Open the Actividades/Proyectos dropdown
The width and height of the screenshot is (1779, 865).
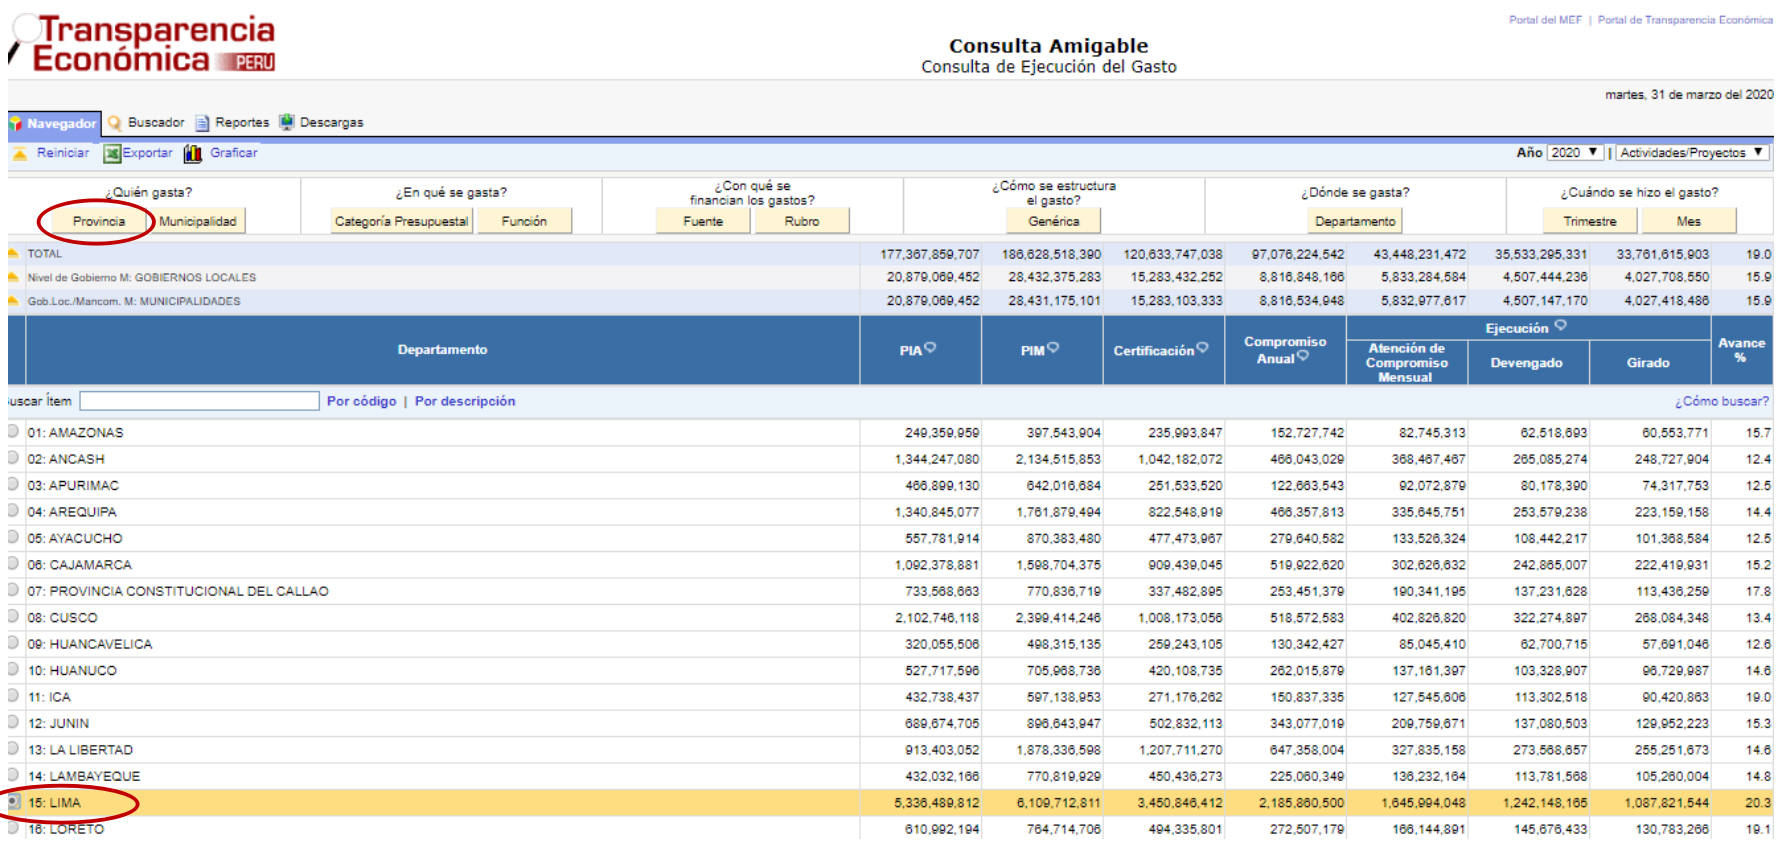1691,153
